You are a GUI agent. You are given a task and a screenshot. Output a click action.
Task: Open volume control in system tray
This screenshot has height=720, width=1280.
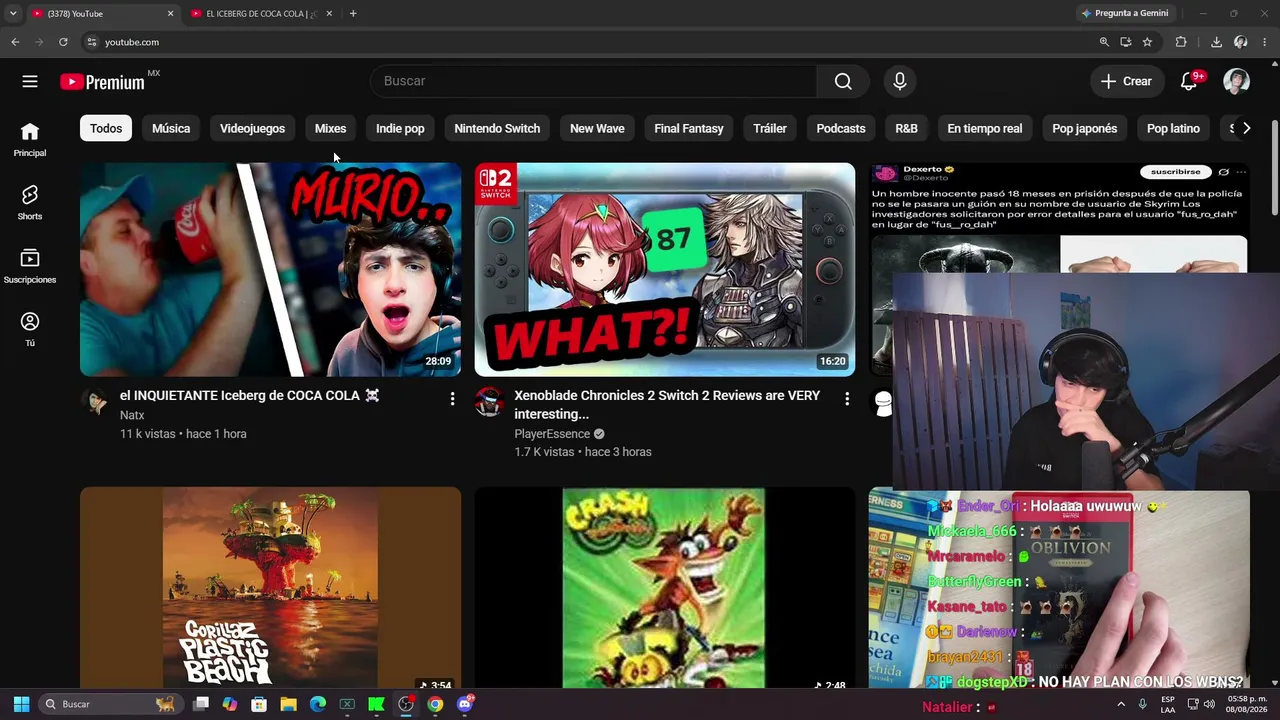1209,704
